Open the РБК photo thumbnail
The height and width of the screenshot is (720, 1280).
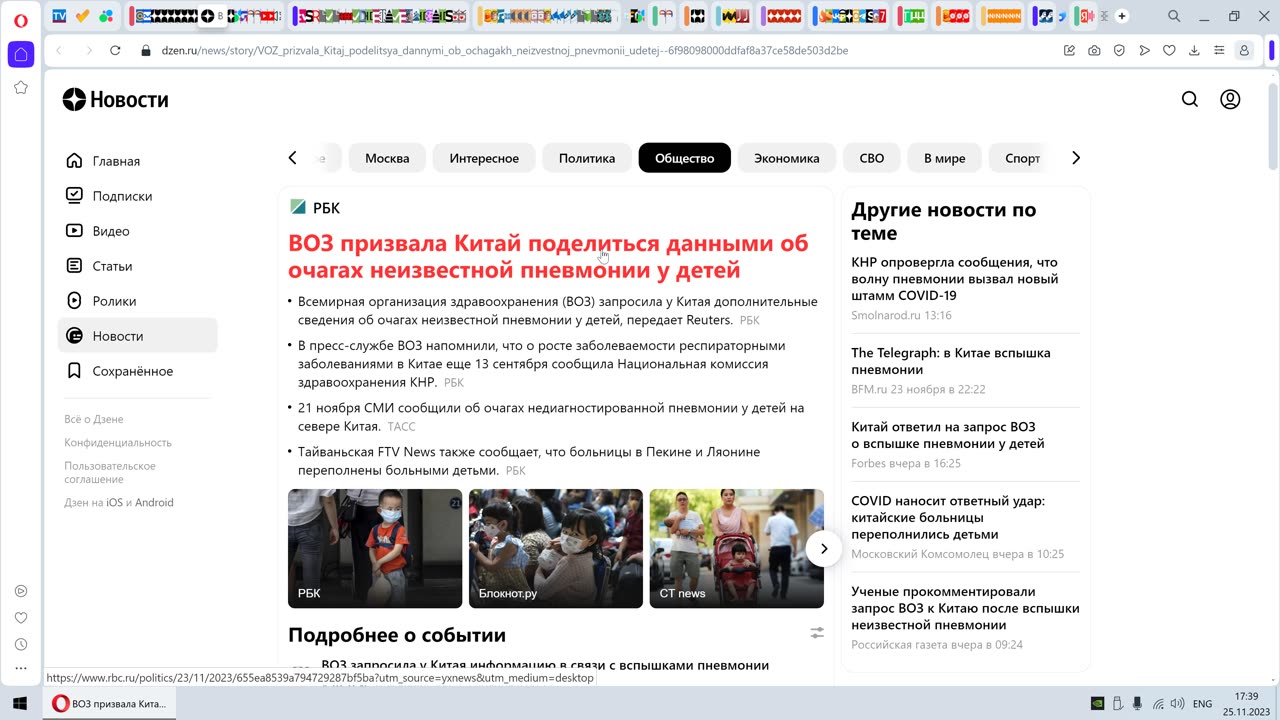[x=375, y=548]
